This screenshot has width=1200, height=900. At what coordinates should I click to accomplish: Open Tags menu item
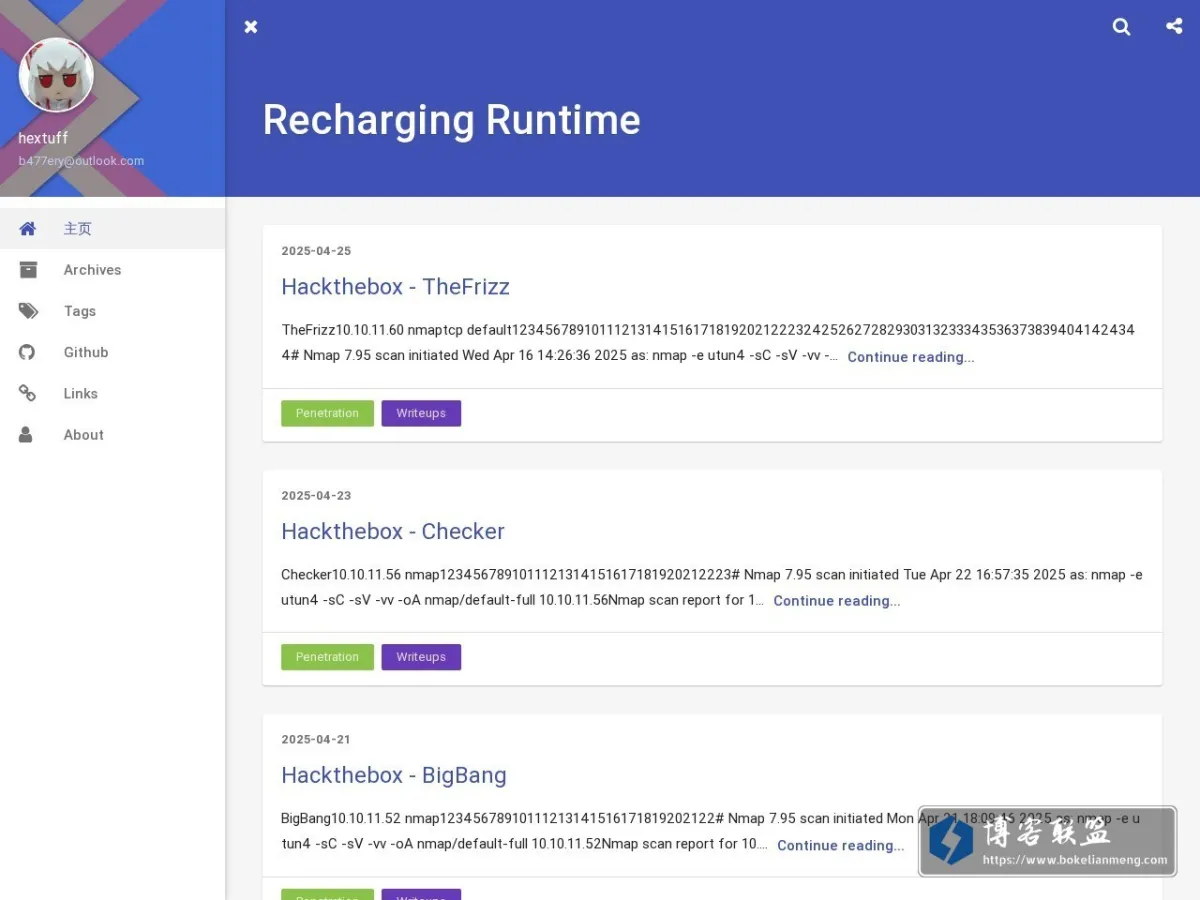click(x=112, y=311)
